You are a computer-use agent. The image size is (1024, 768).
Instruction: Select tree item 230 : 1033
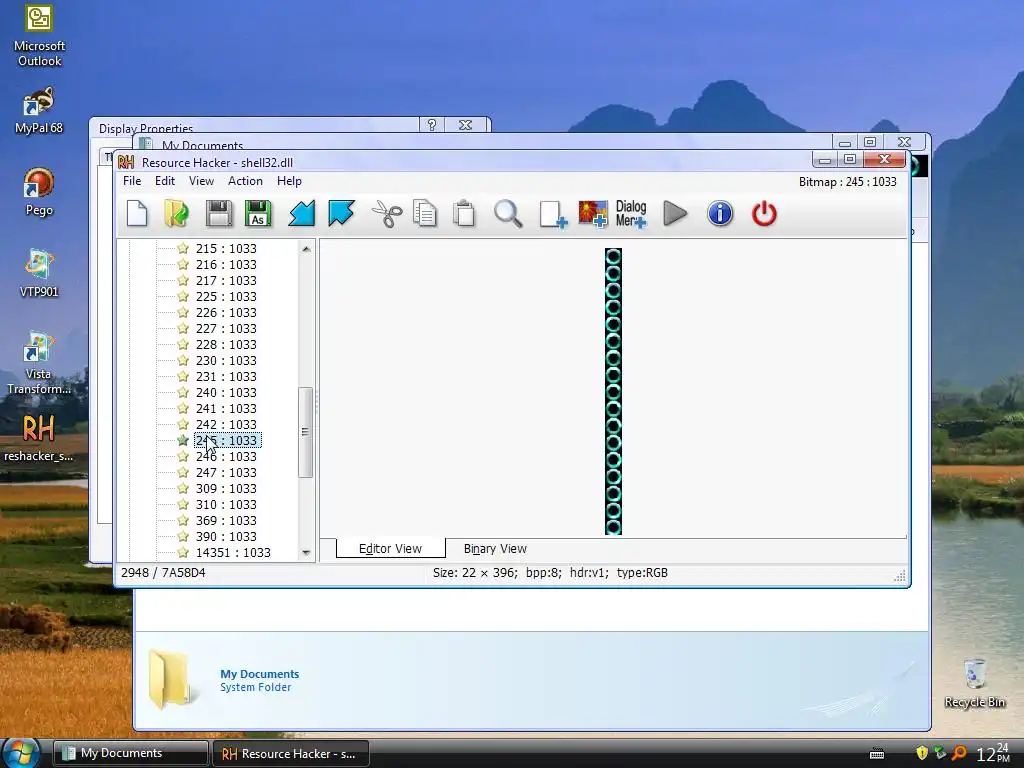(226, 360)
